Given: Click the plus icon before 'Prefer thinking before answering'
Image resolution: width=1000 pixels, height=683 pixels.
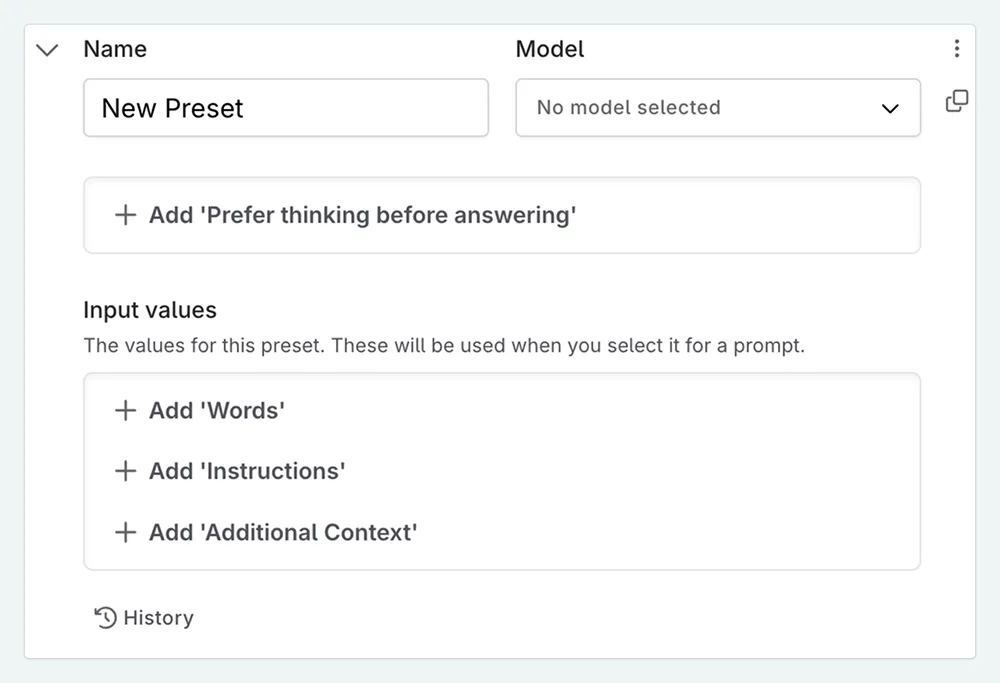Looking at the screenshot, I should point(125,215).
